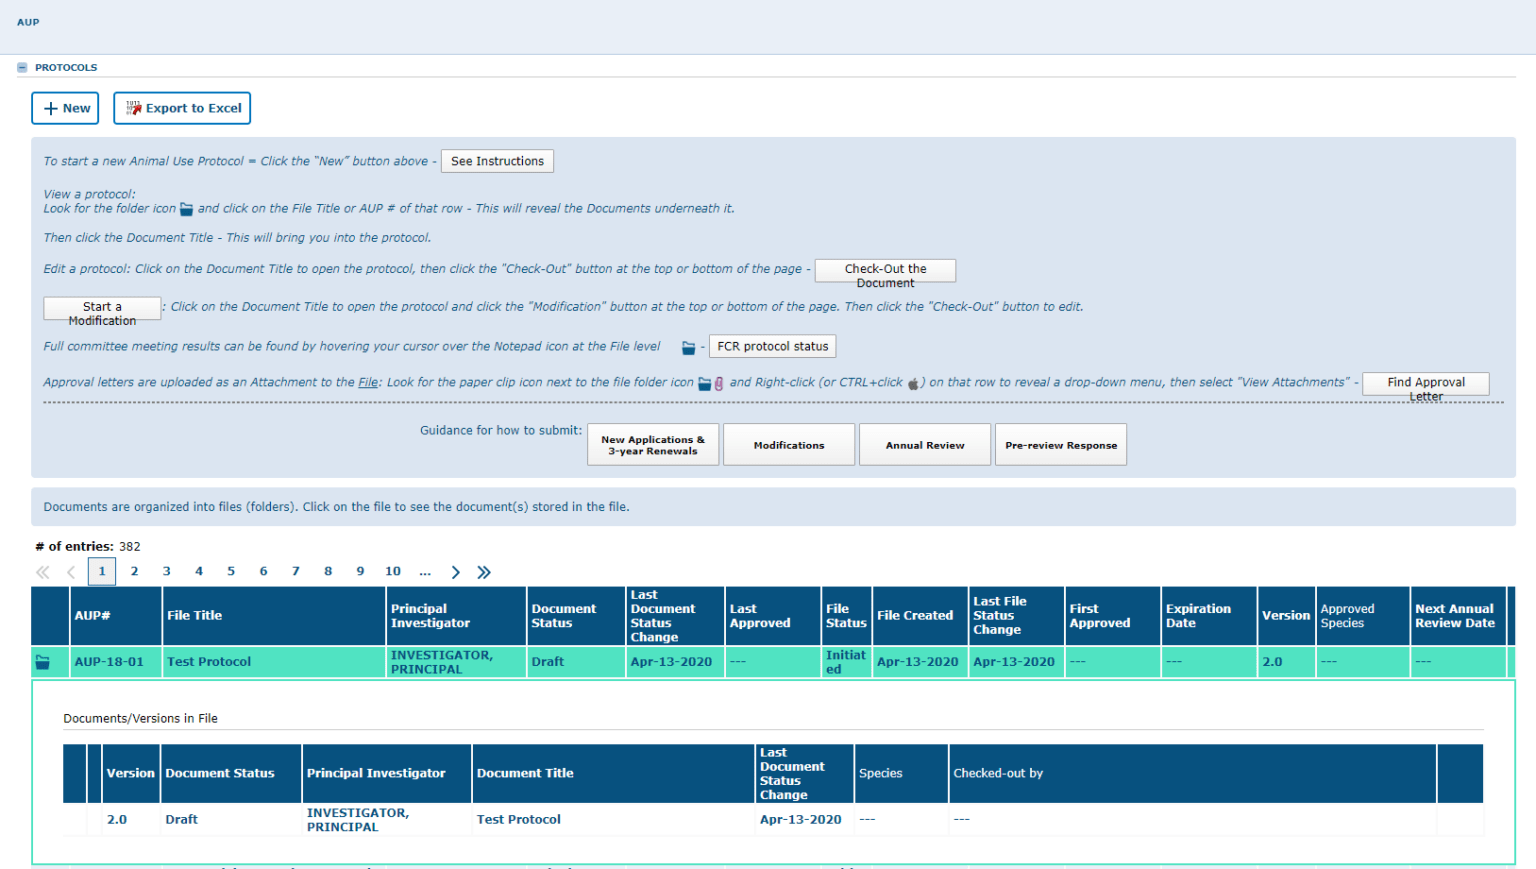Collapse the Protocols section icon
Viewport: 1536px width, 869px height.
[22, 68]
